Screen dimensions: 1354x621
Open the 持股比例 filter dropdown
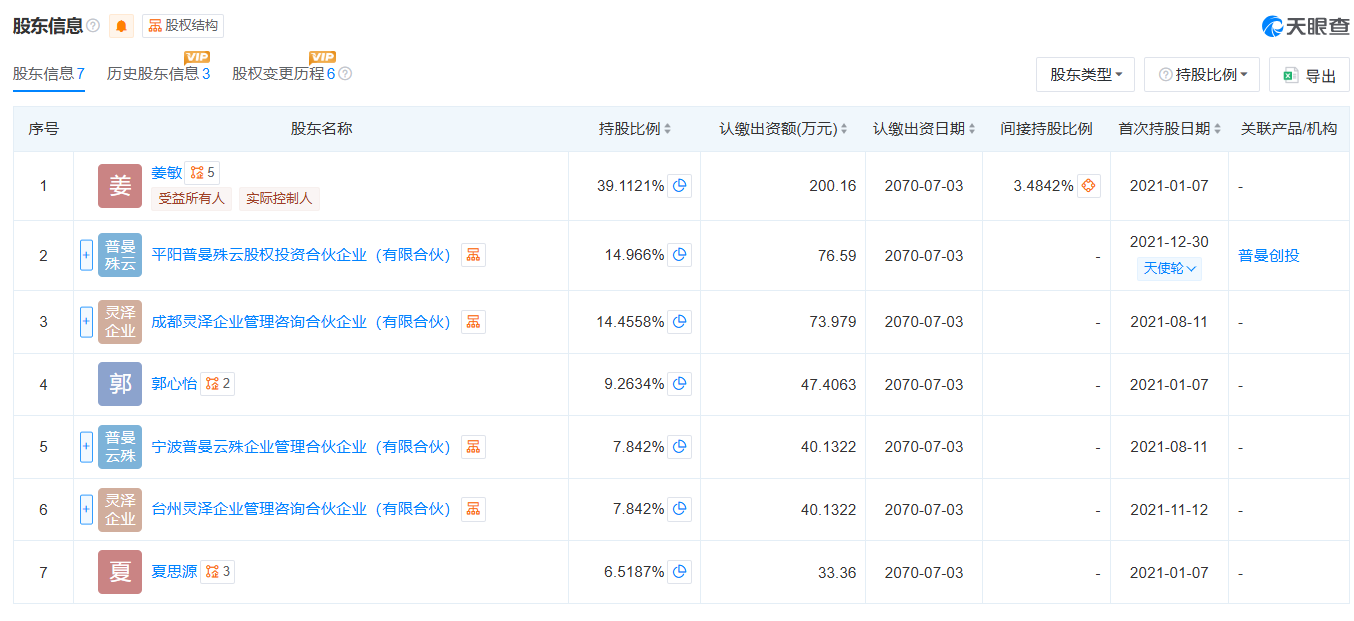point(1201,74)
